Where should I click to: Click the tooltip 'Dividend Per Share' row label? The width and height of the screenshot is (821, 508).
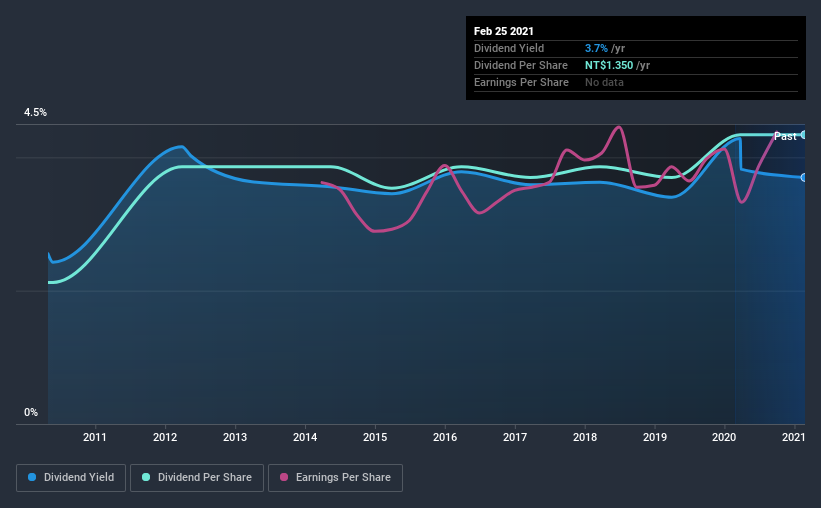point(520,65)
